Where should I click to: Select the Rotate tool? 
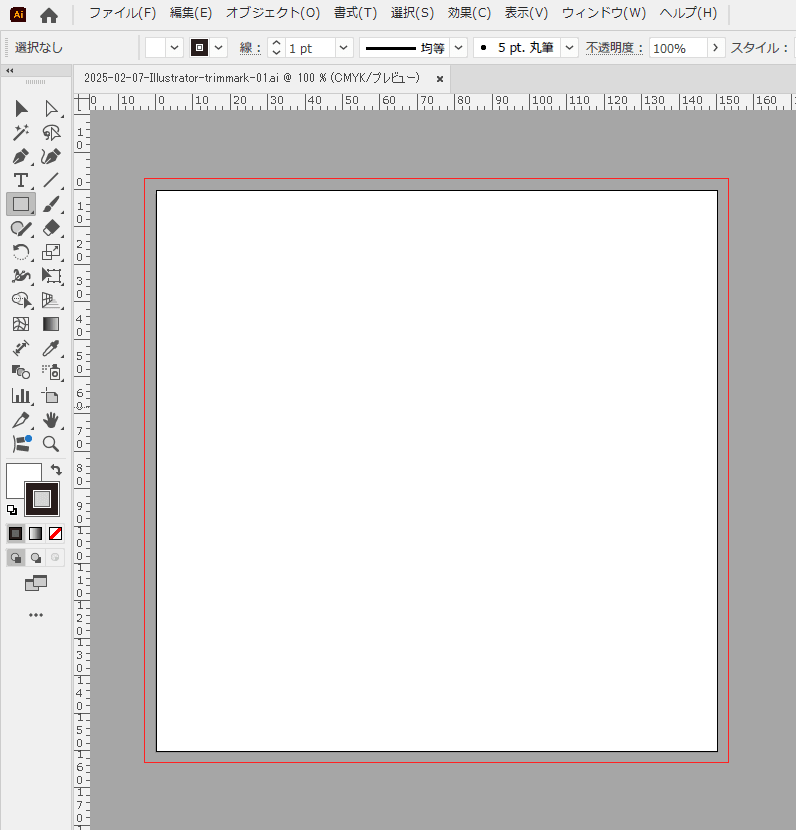pos(21,252)
